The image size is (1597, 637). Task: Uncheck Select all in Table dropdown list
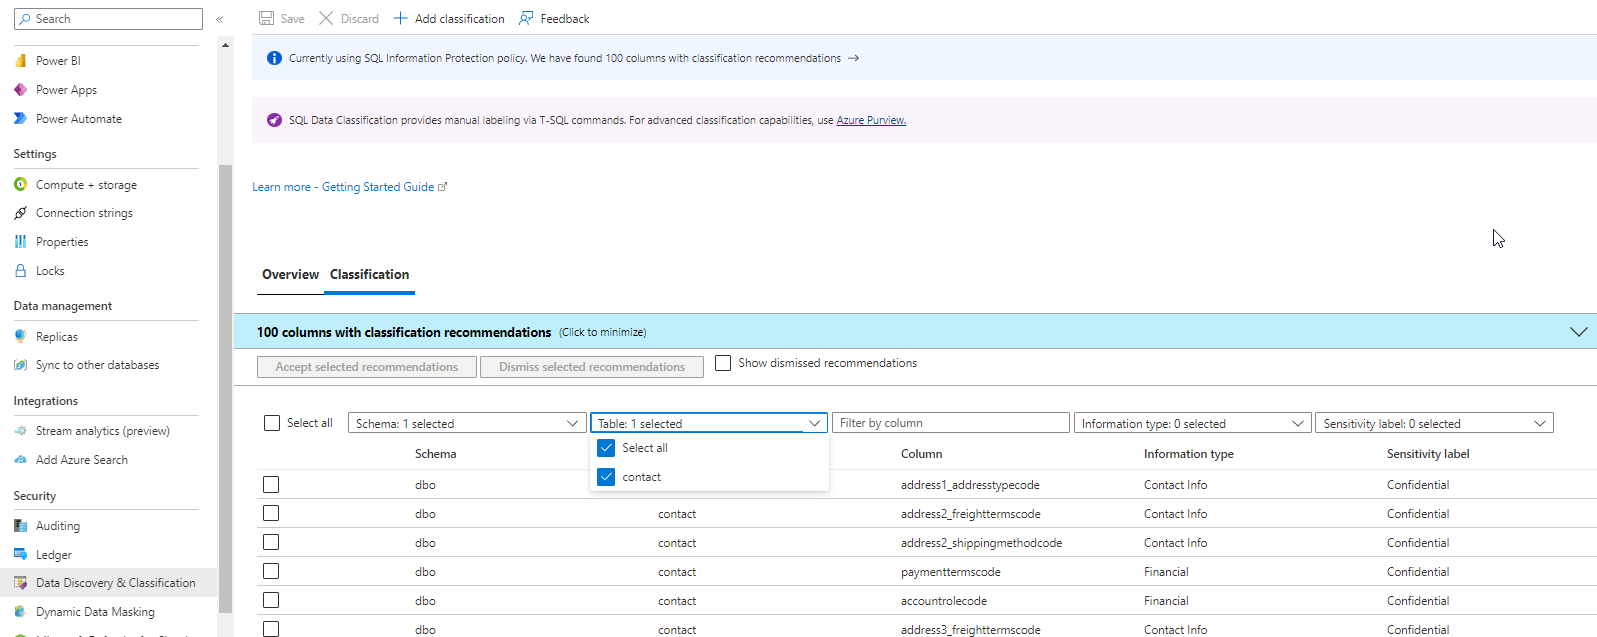pyautogui.click(x=606, y=448)
